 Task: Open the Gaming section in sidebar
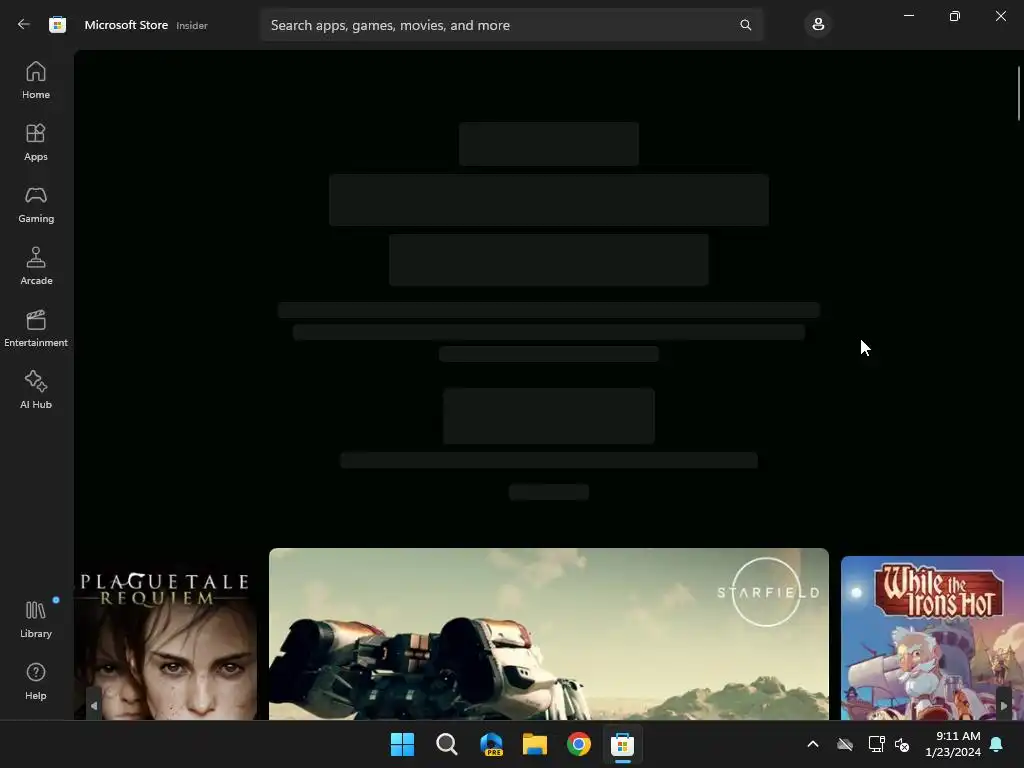point(36,204)
